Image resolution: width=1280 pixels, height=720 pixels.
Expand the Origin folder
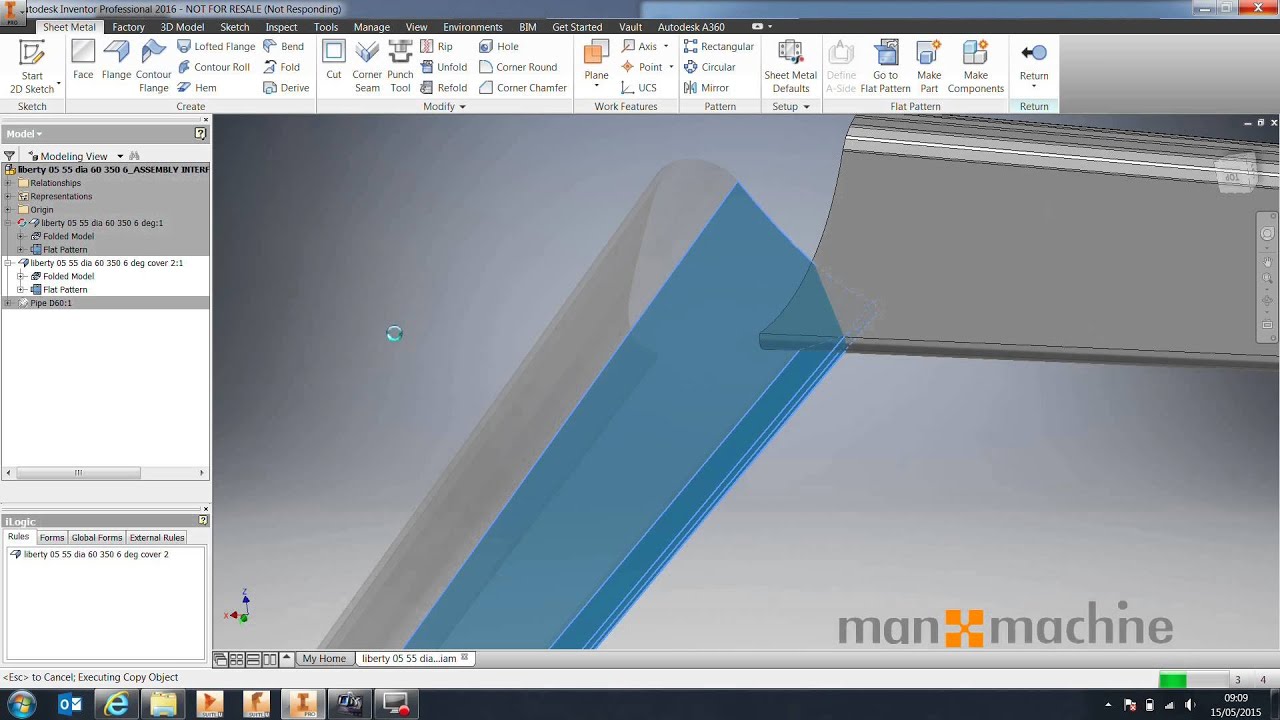pyautogui.click(x=9, y=210)
